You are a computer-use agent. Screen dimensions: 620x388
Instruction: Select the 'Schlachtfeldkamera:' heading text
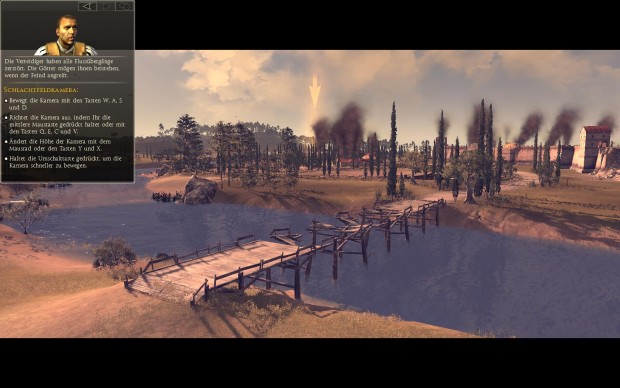click(41, 90)
